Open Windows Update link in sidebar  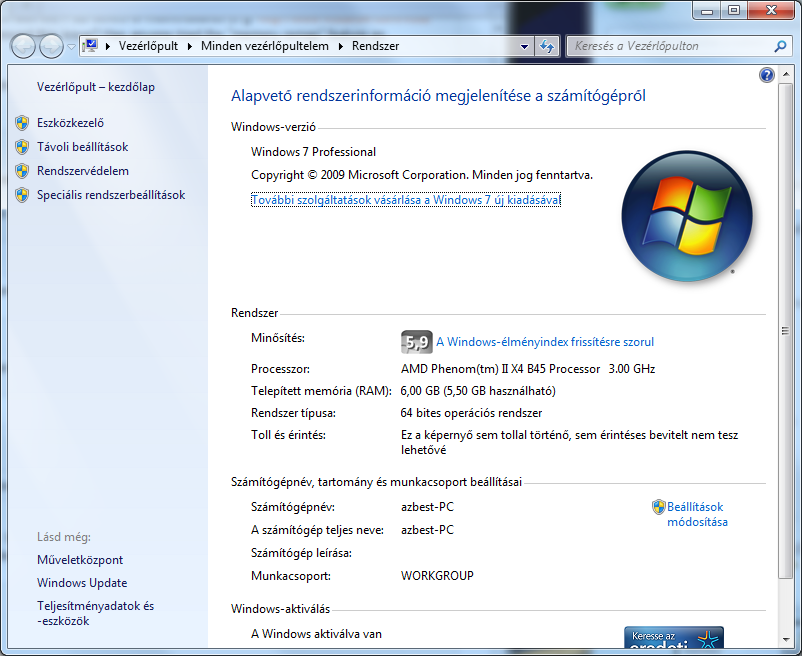82,583
